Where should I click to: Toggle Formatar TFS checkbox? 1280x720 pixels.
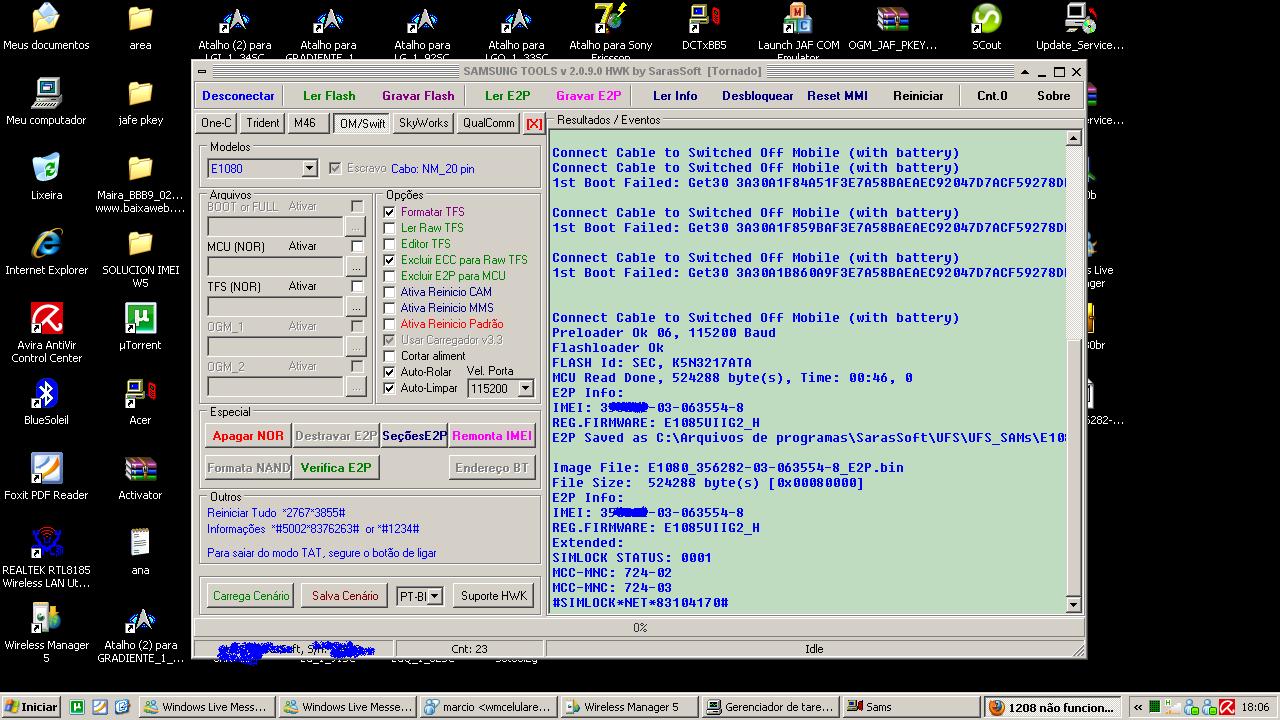point(390,212)
